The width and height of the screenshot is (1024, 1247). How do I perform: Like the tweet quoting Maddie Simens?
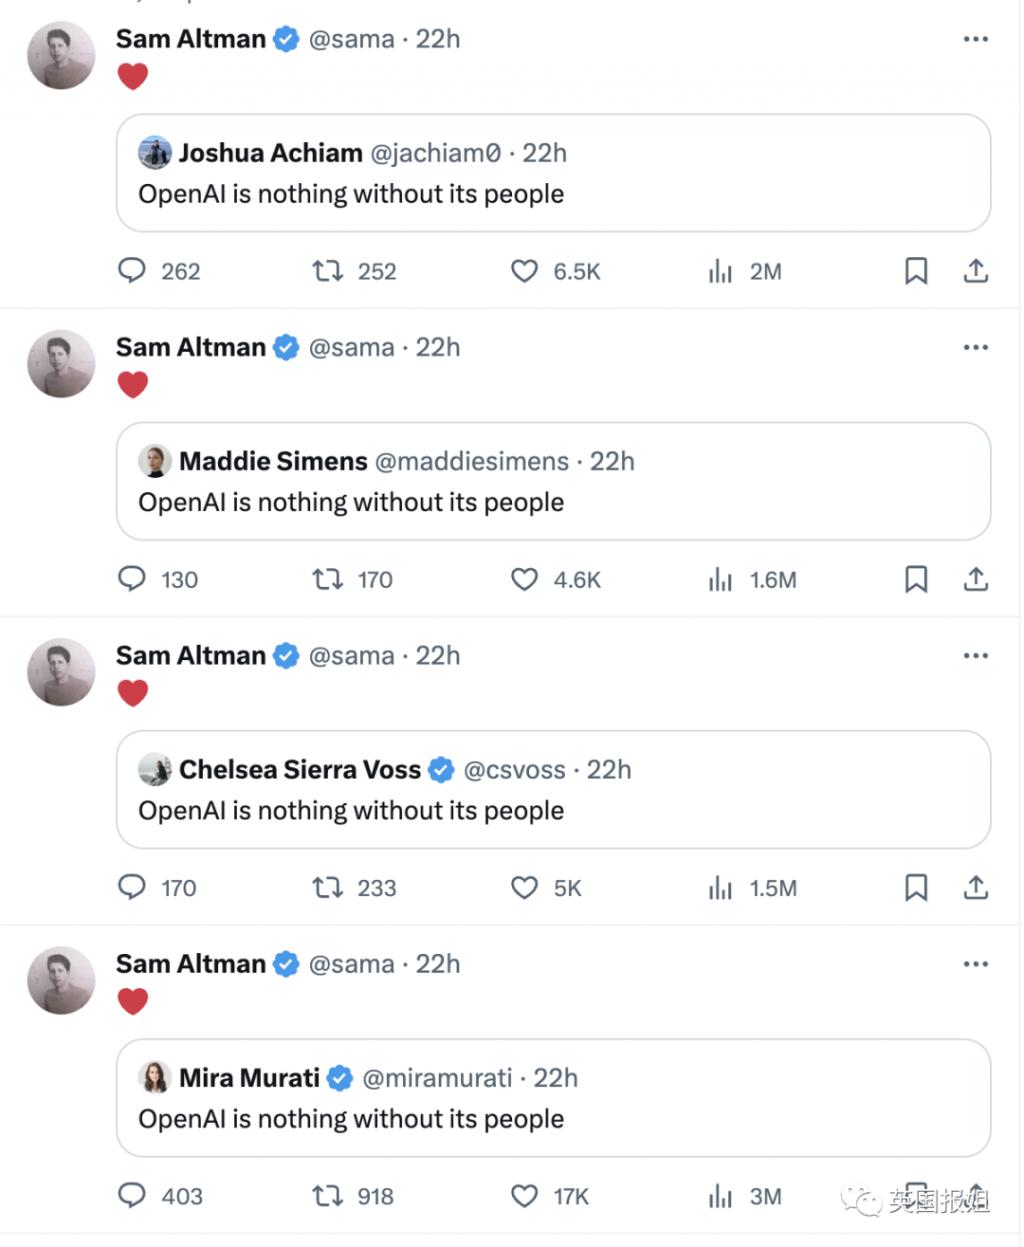[x=524, y=579]
